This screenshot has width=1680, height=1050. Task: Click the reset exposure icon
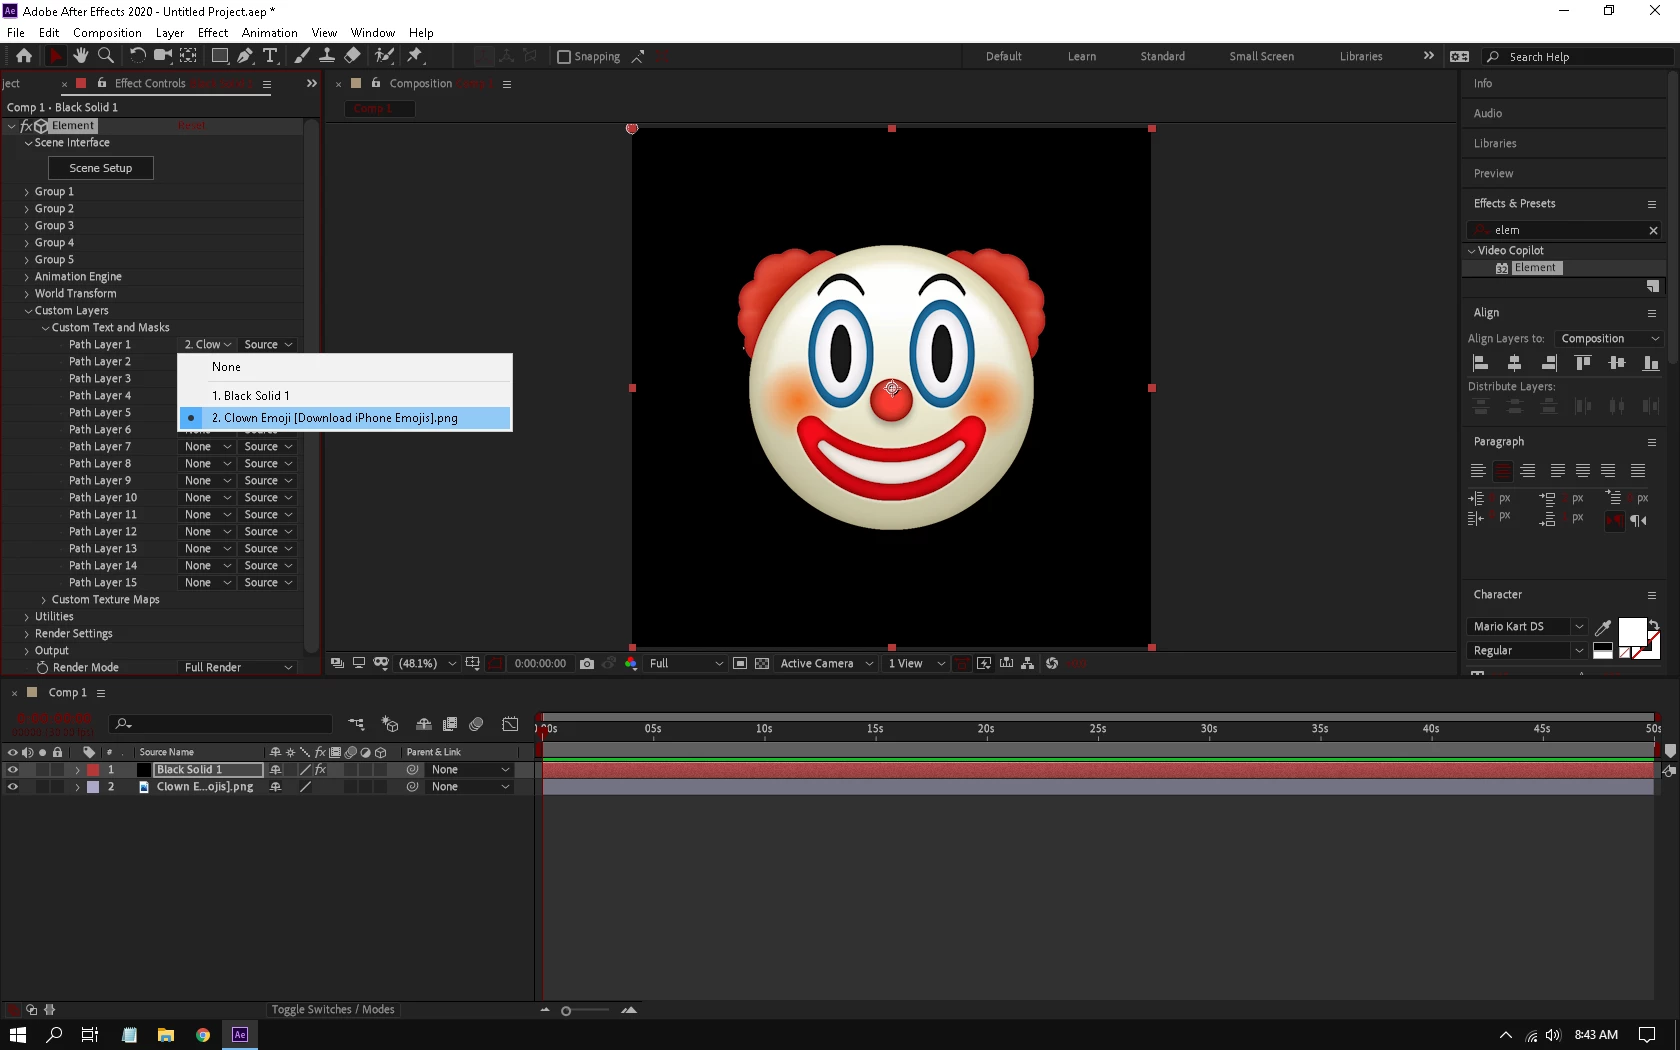1052,663
